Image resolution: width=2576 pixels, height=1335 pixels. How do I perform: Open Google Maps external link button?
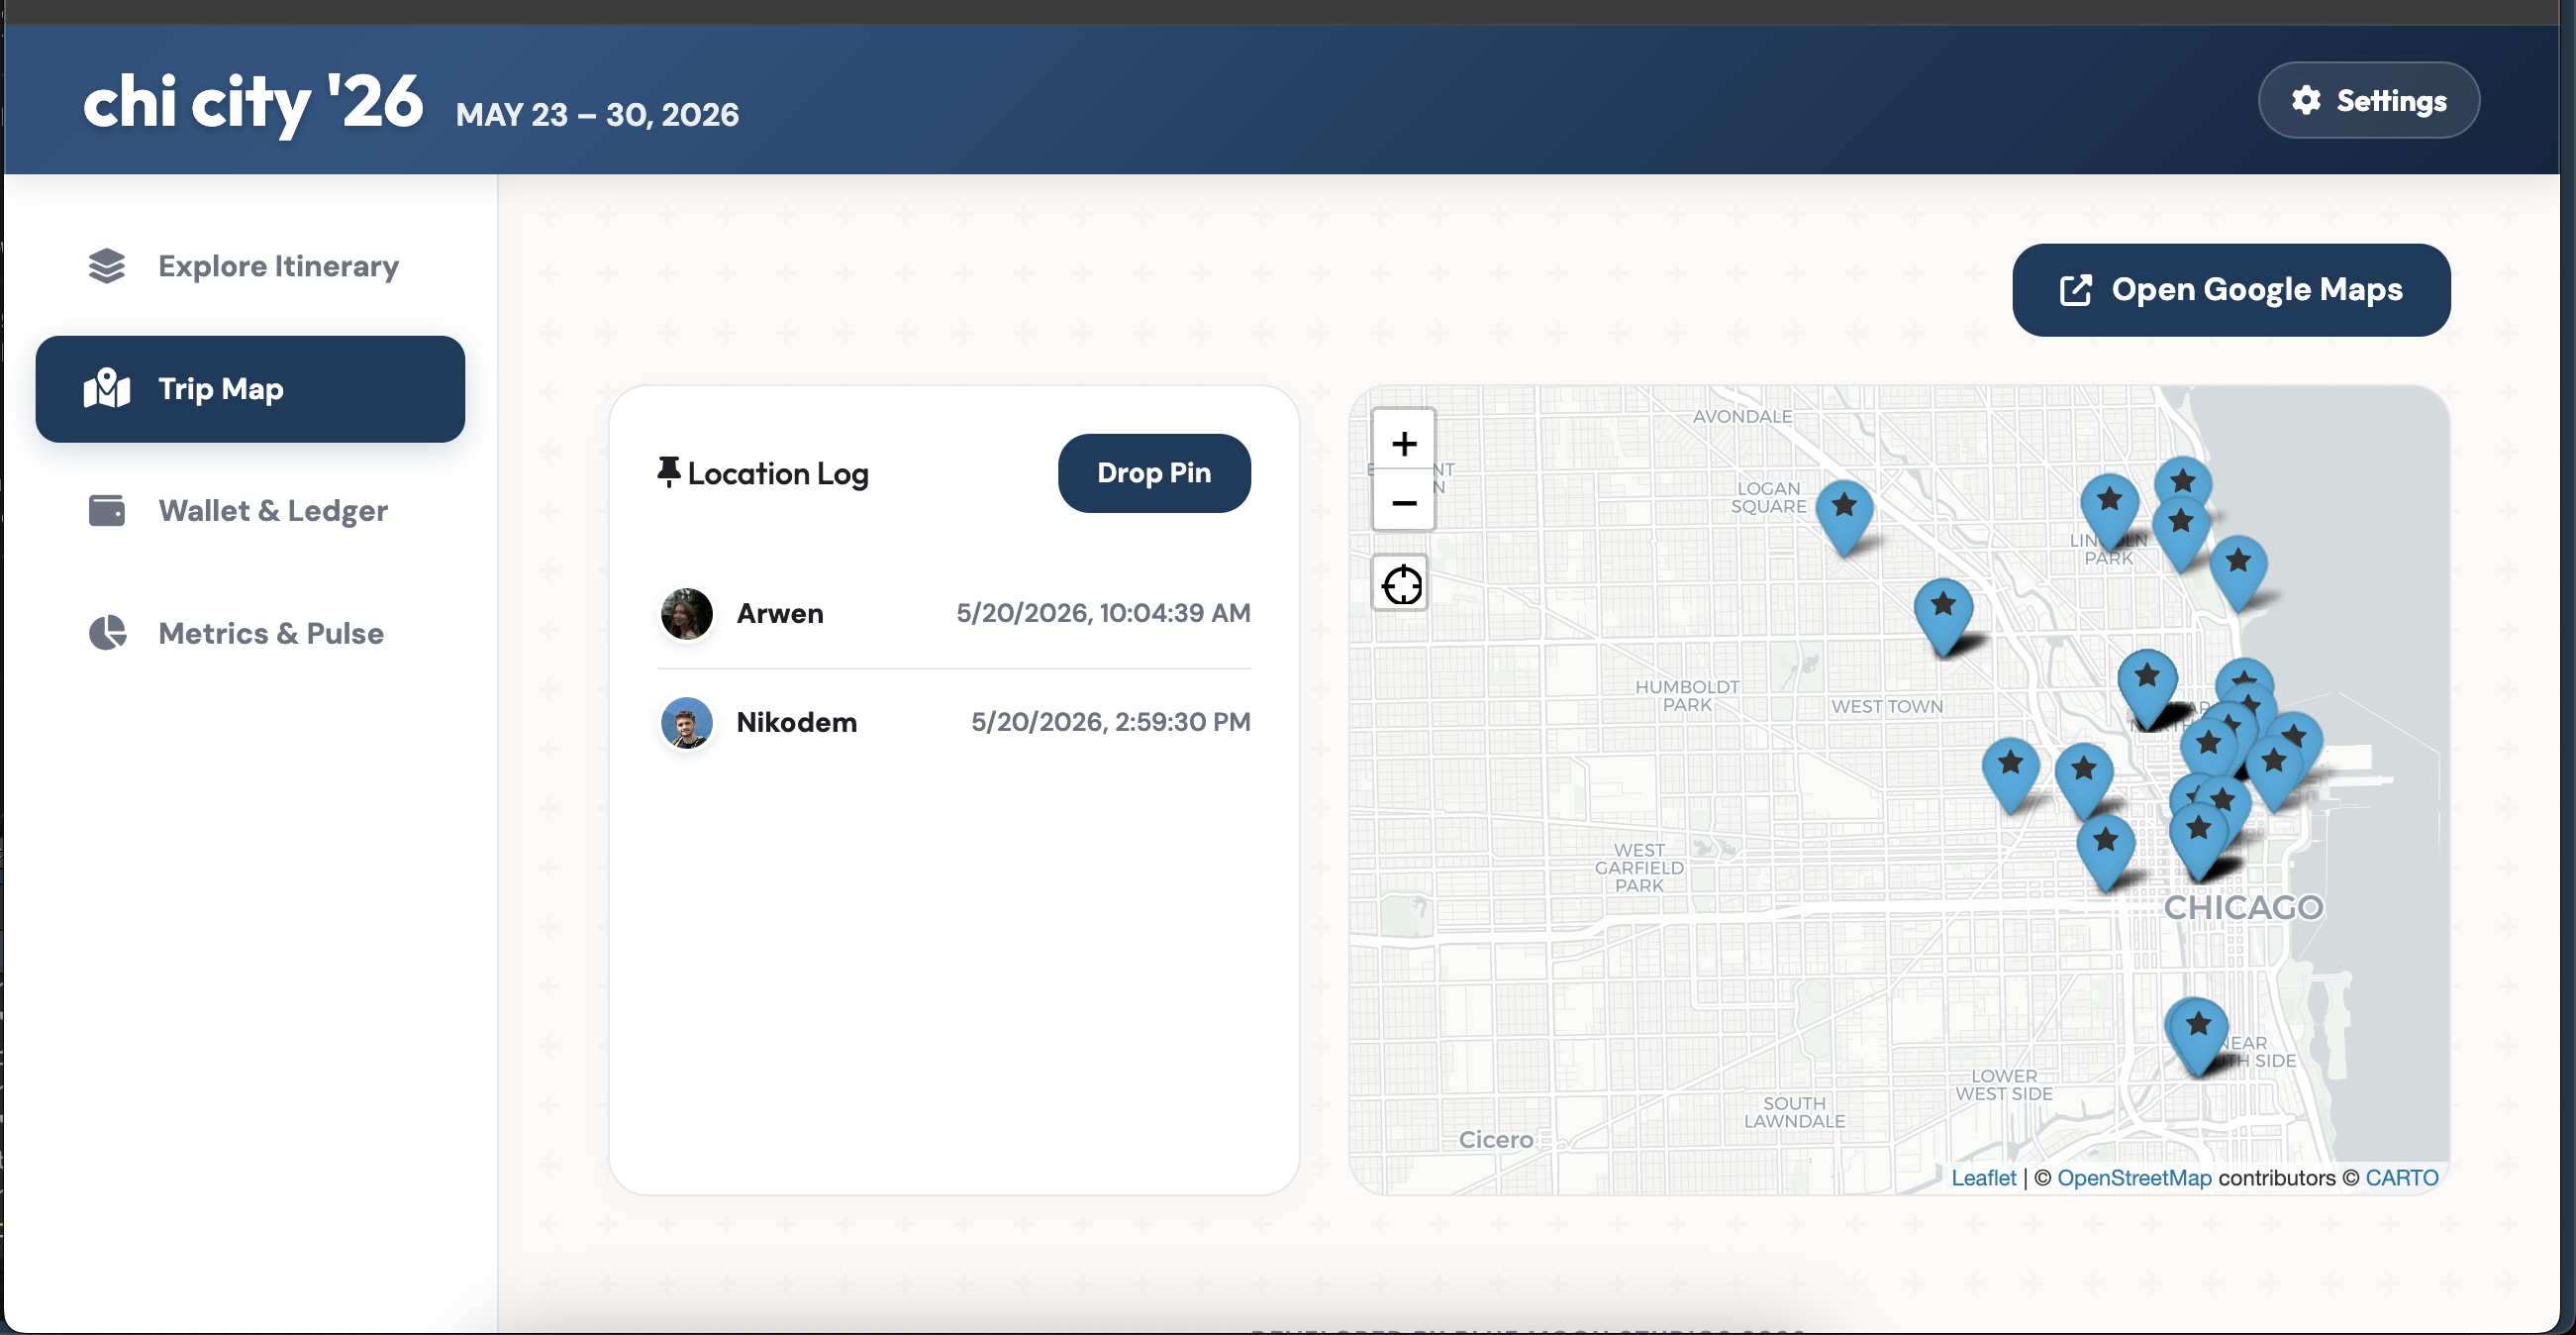tap(2231, 290)
